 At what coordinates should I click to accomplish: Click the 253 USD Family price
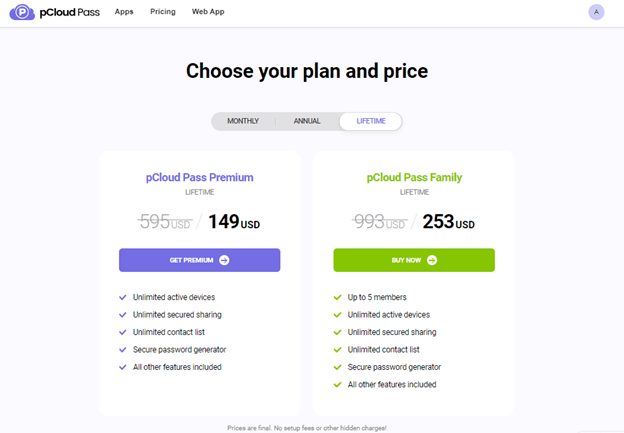(x=448, y=222)
